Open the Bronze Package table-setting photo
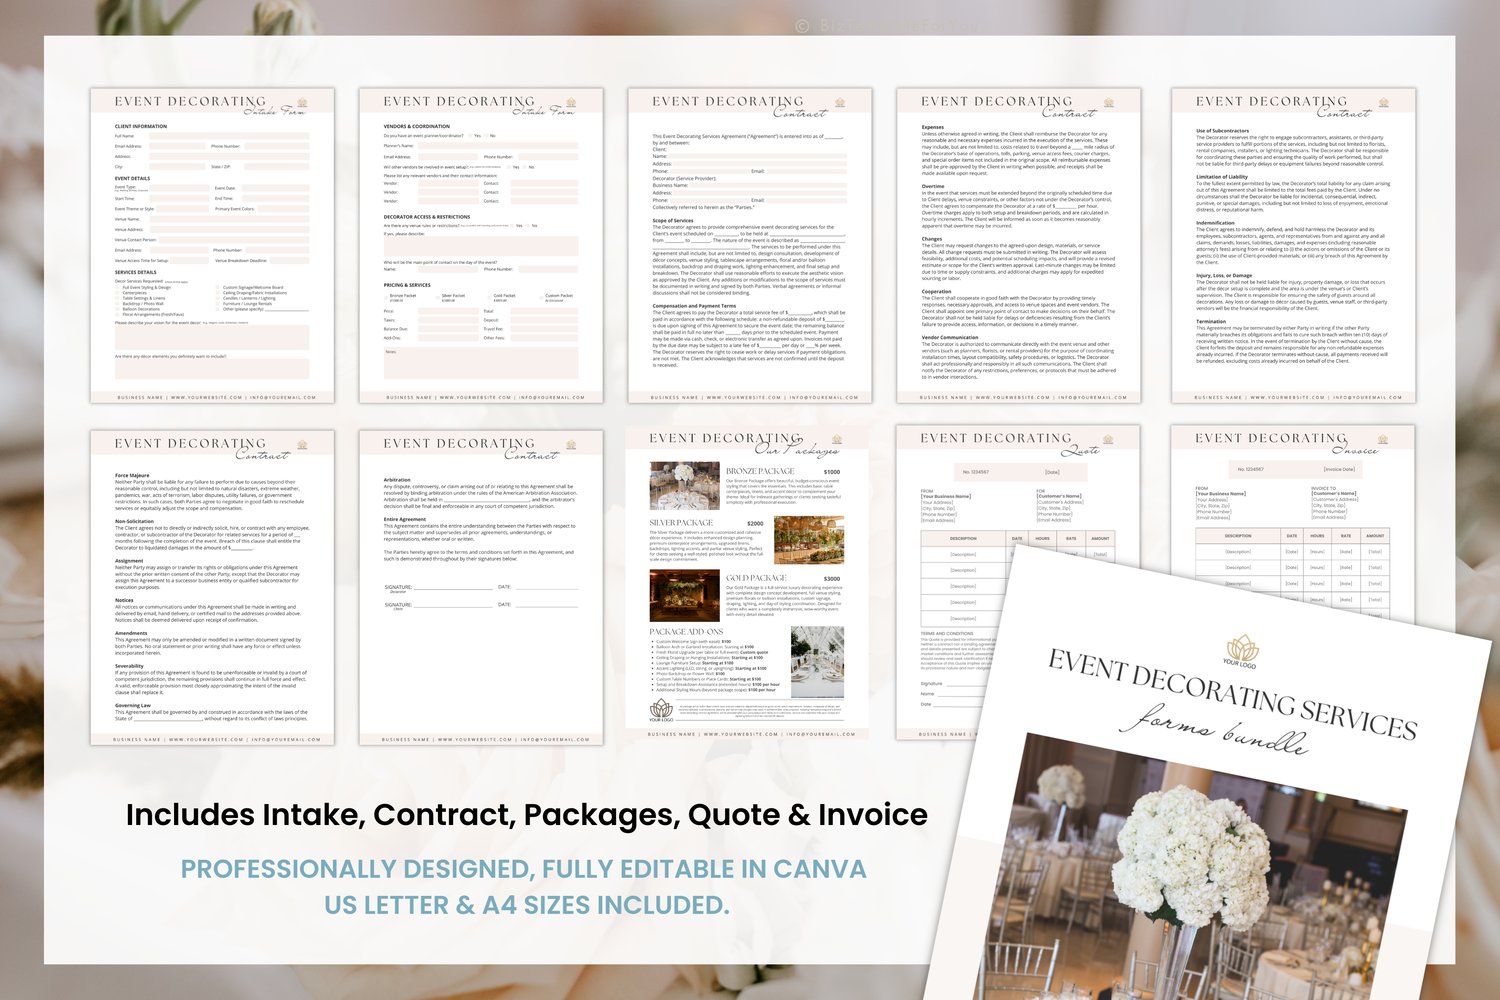1500x1000 pixels. tap(685, 486)
